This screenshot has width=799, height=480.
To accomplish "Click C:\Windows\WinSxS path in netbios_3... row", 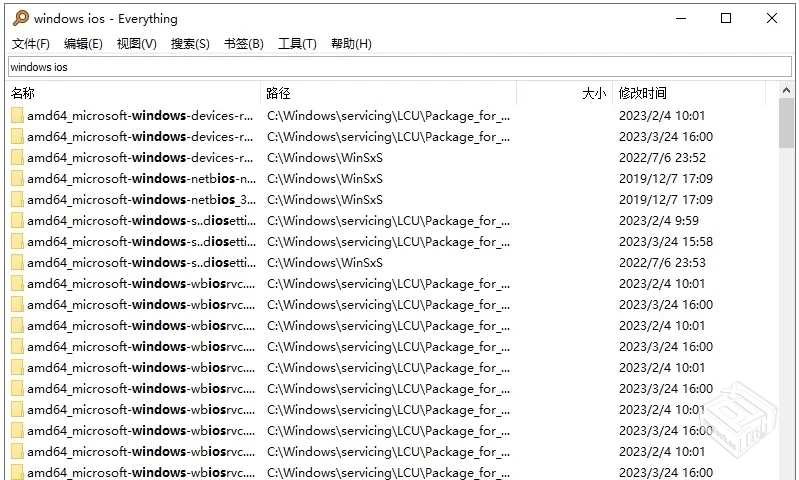I will click(x=325, y=200).
